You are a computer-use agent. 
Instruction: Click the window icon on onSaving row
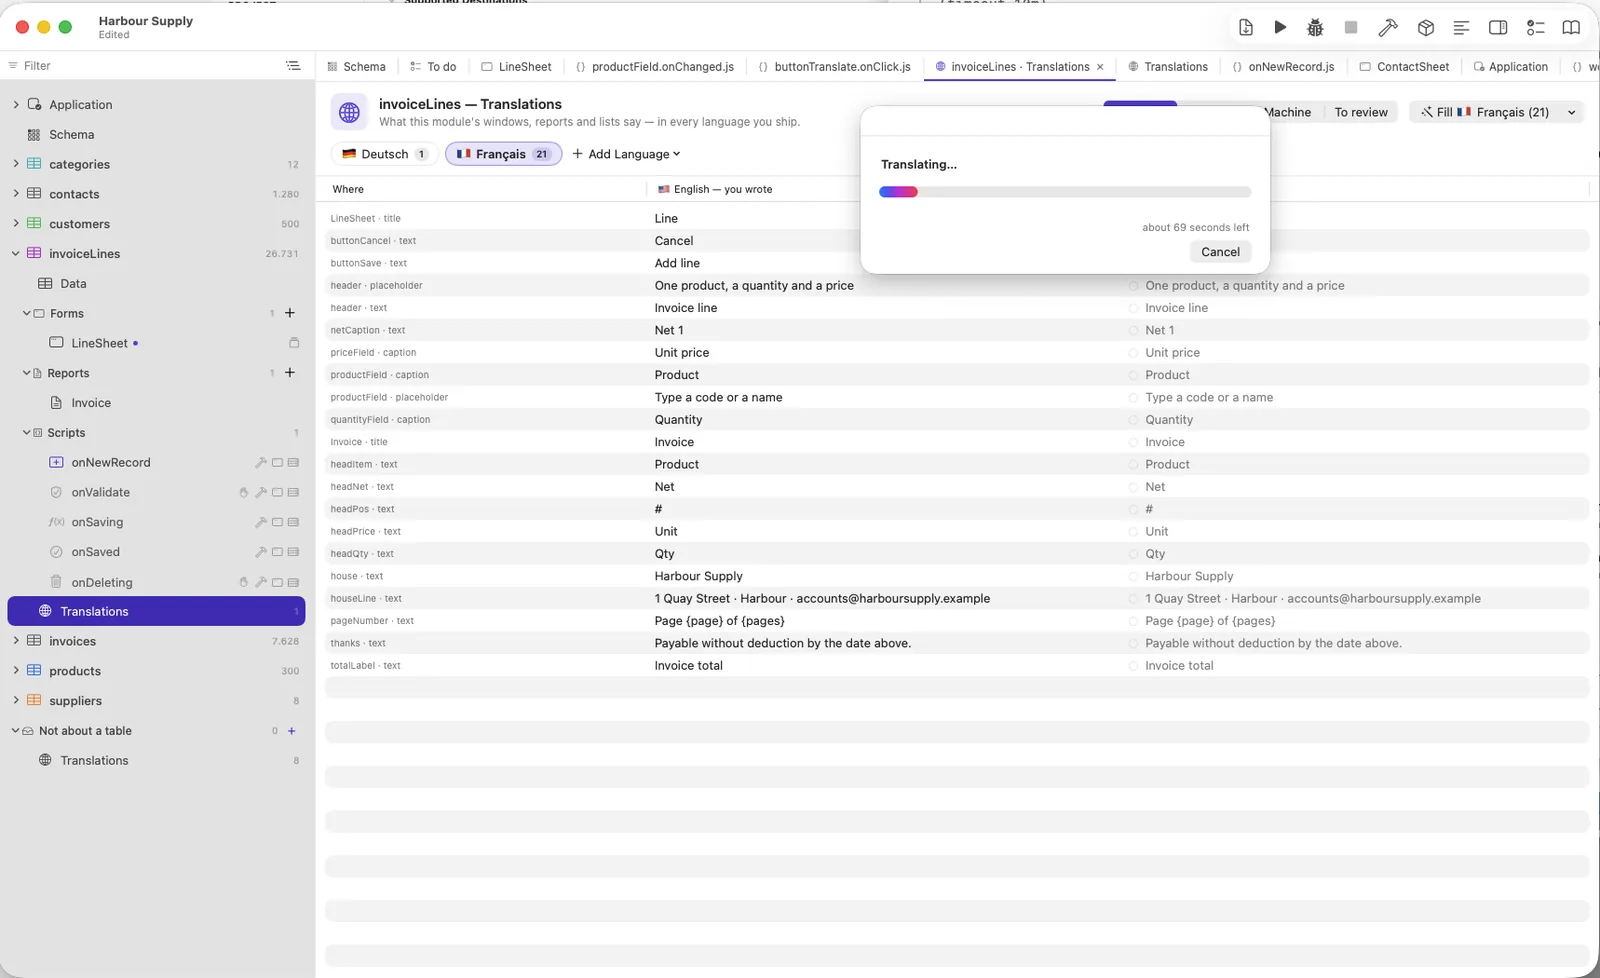(x=277, y=523)
